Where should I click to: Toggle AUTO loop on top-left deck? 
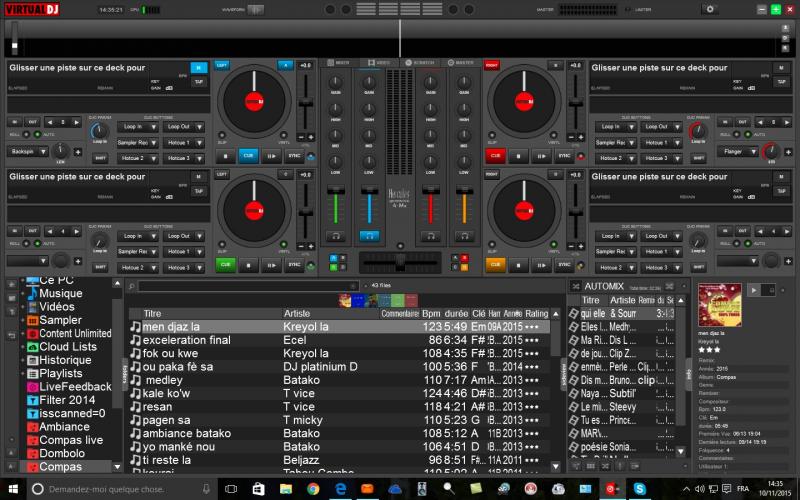pyautogui.click(x=38, y=133)
